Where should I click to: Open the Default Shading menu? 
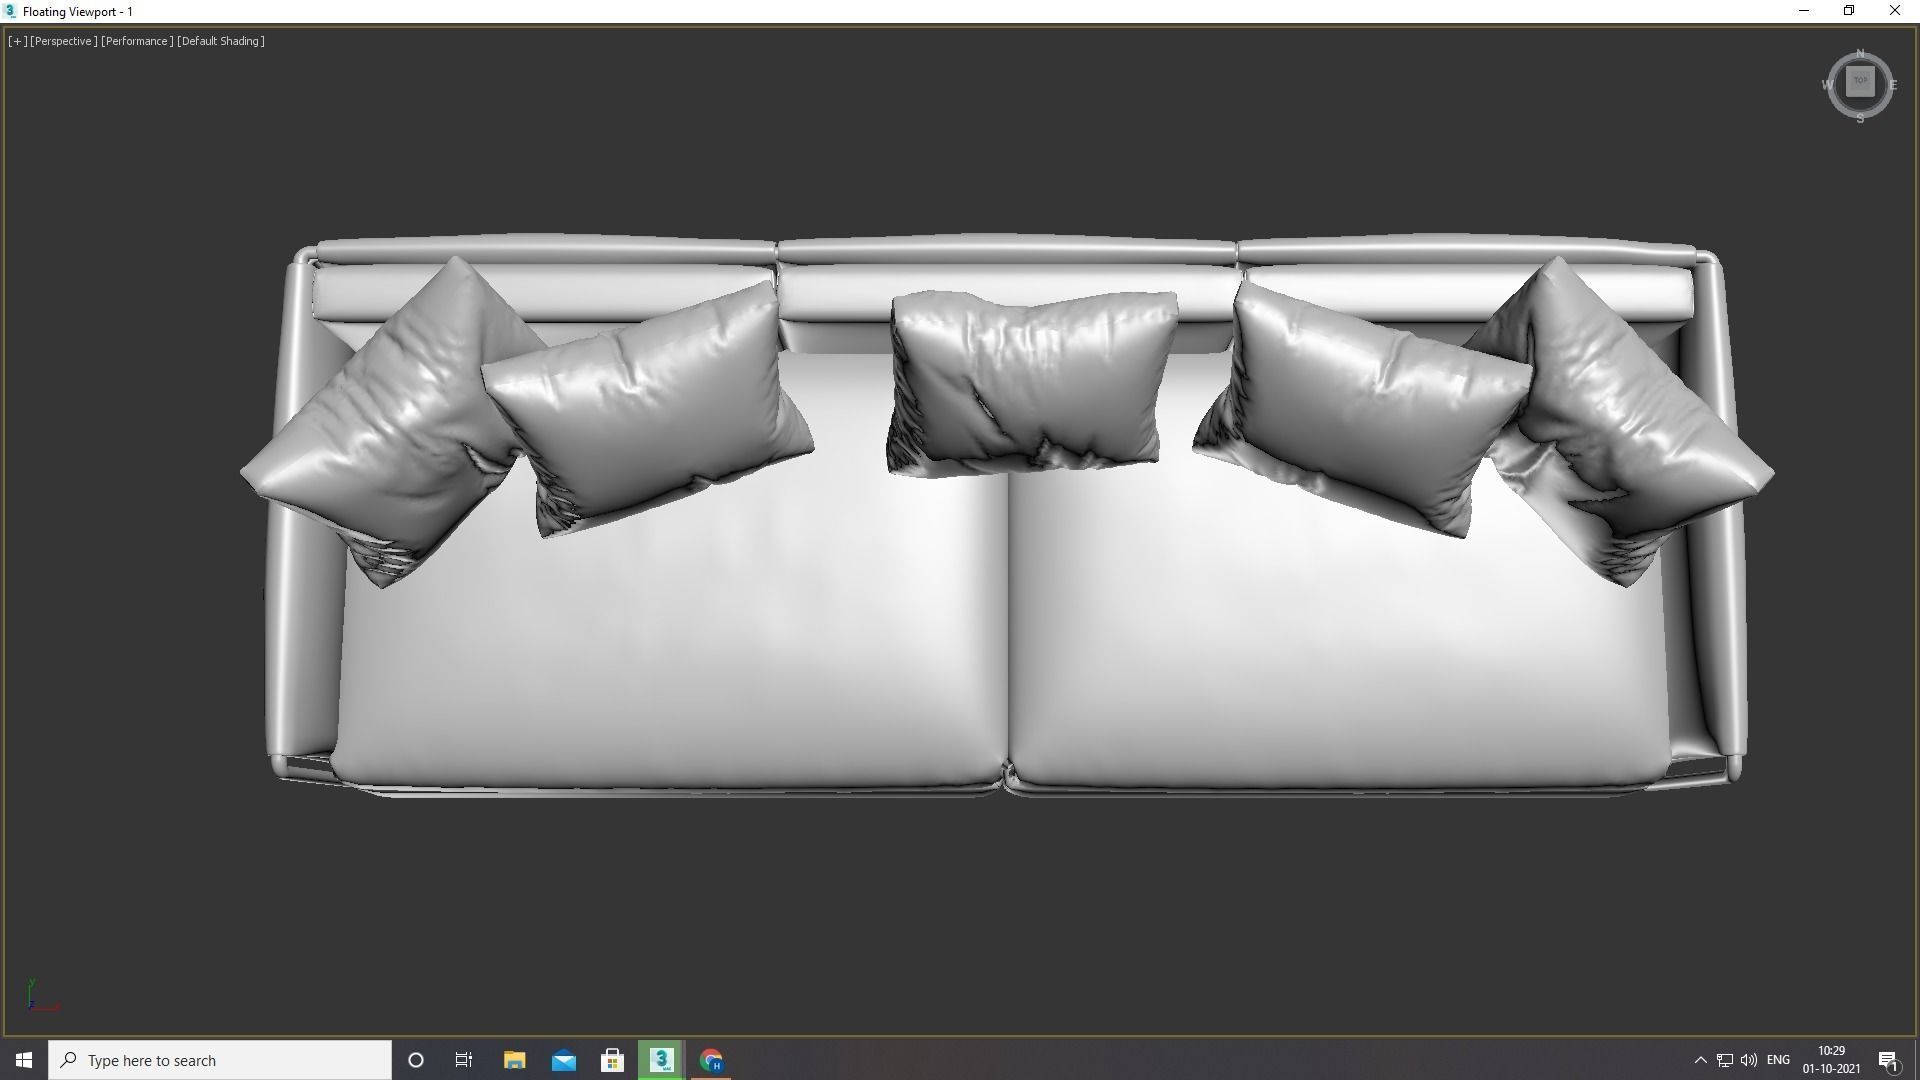click(221, 41)
